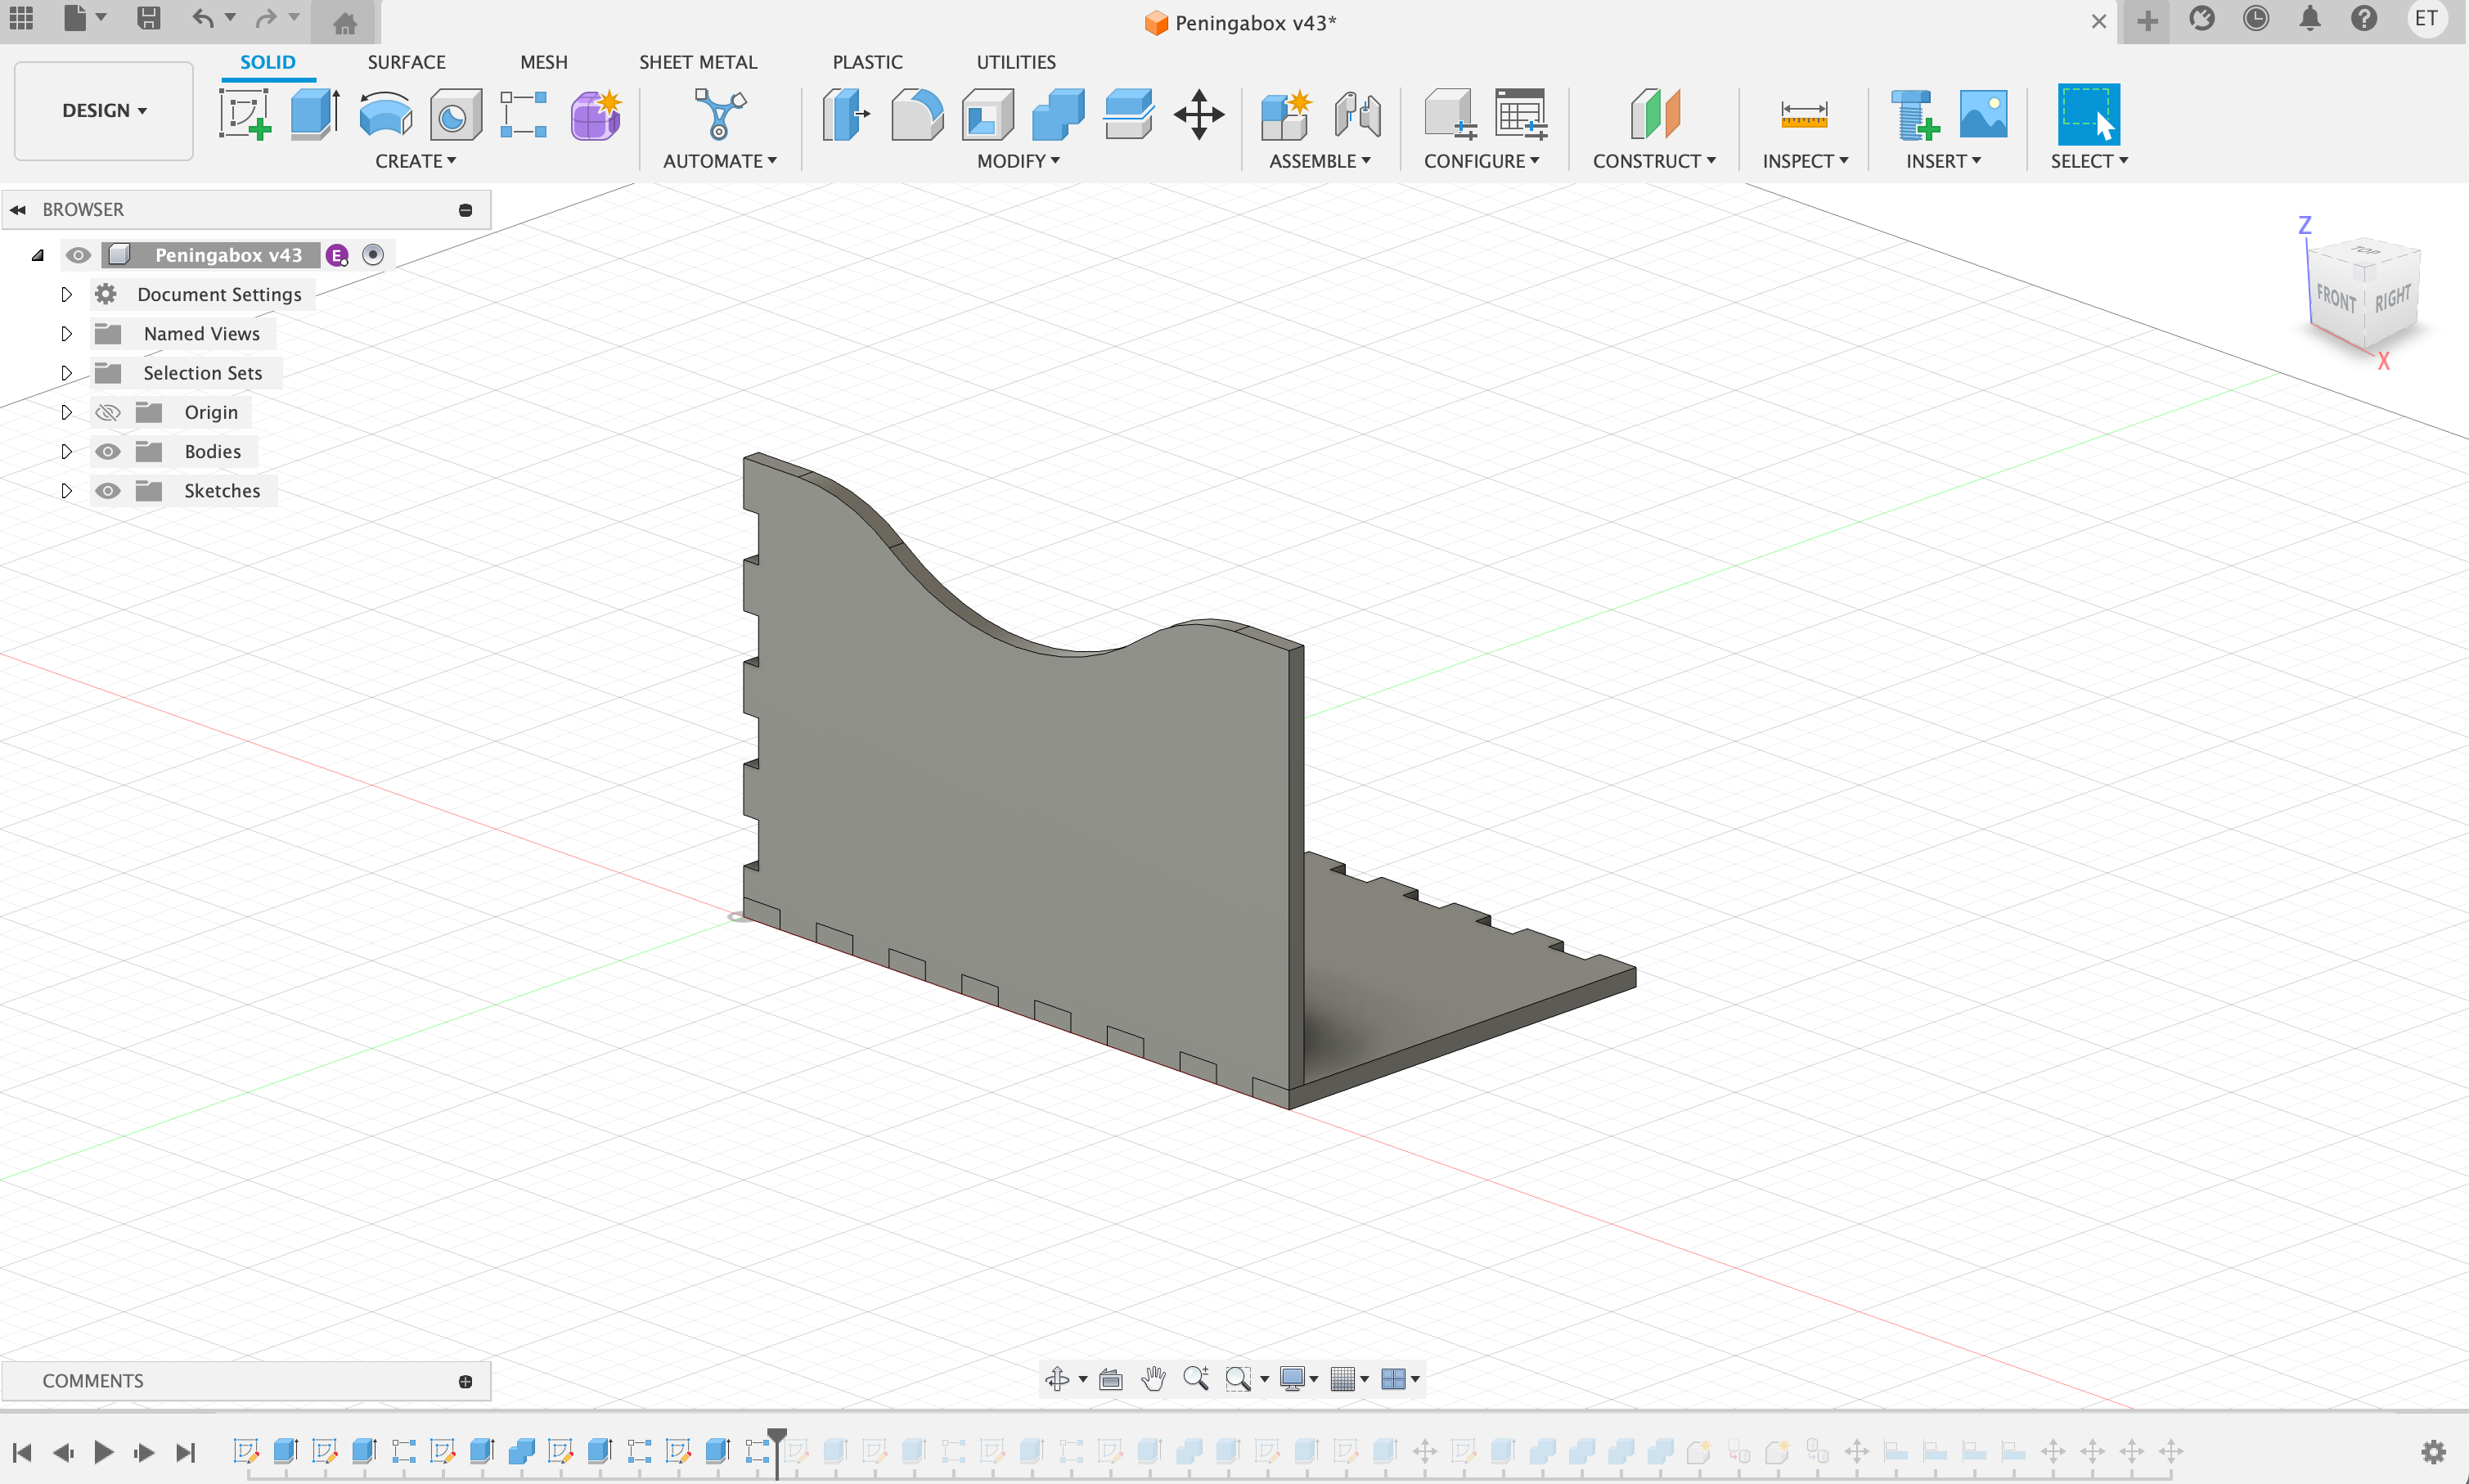This screenshot has width=2469, height=1484.
Task: Select the New Component tool
Action: [1285, 114]
